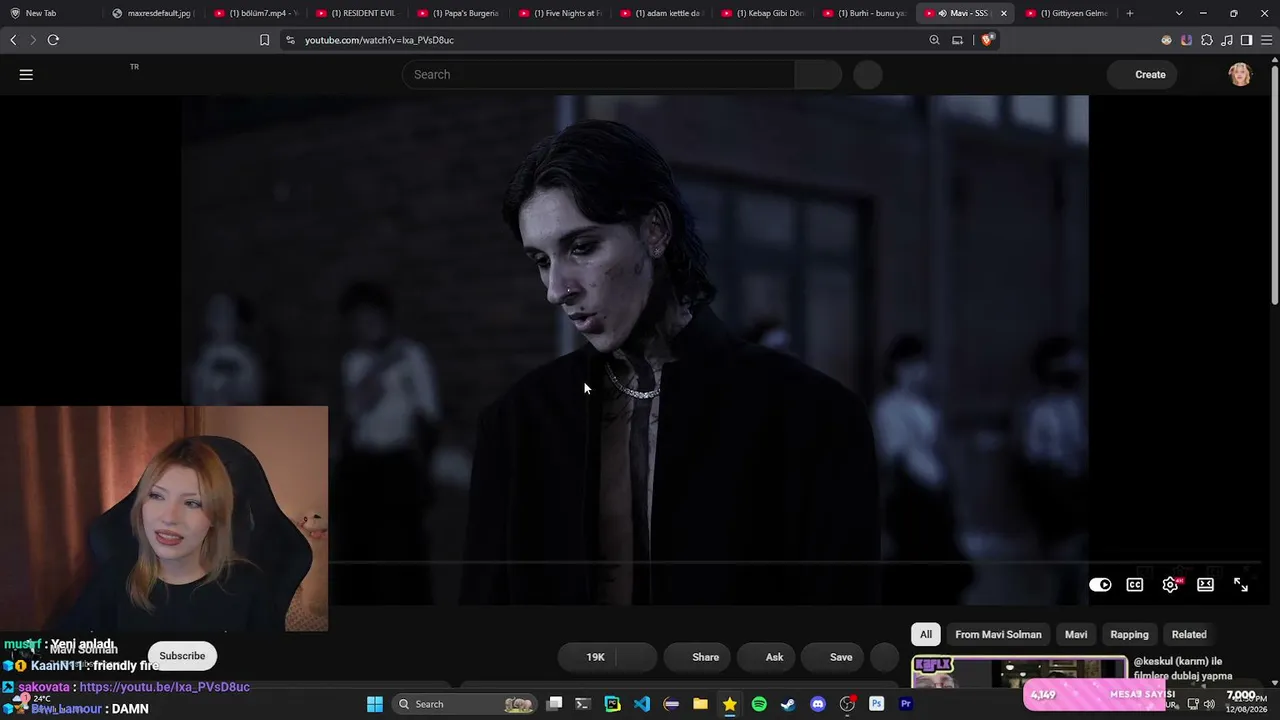The height and width of the screenshot is (720, 1280).
Task: Open the browser main menu
Action: coord(1266,40)
